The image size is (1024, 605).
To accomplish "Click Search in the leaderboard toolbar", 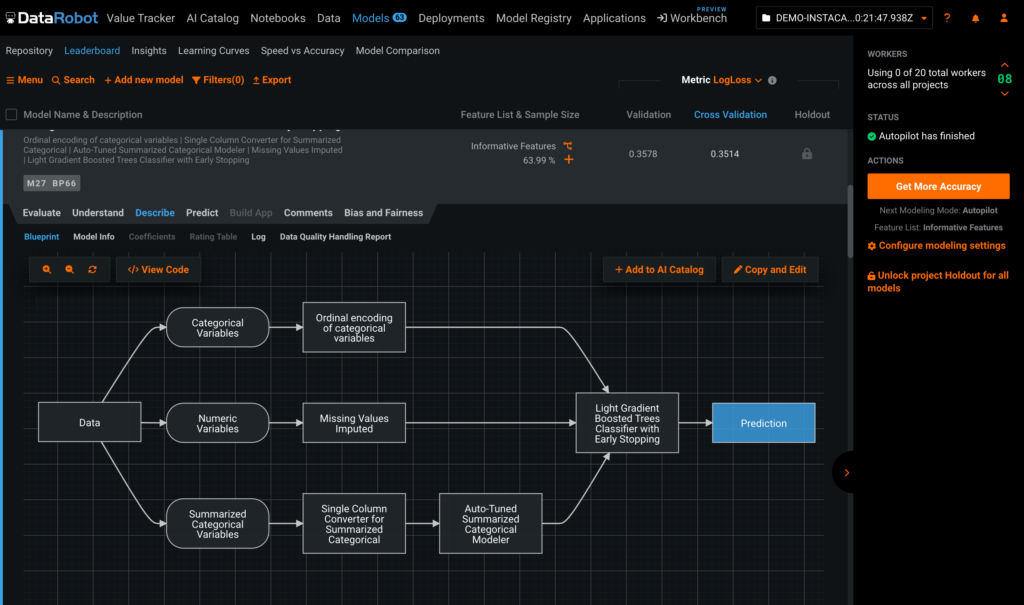I will click(73, 80).
